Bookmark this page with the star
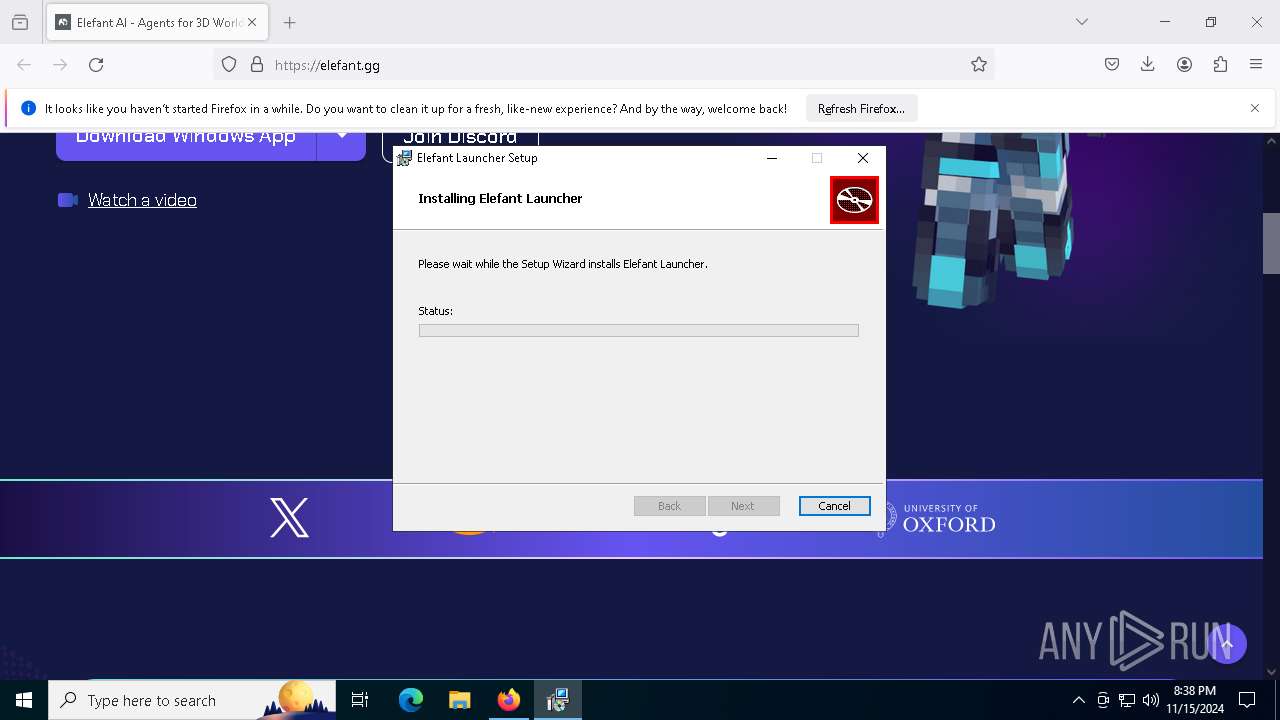Screen dimensions: 1280x720 tap(979, 65)
